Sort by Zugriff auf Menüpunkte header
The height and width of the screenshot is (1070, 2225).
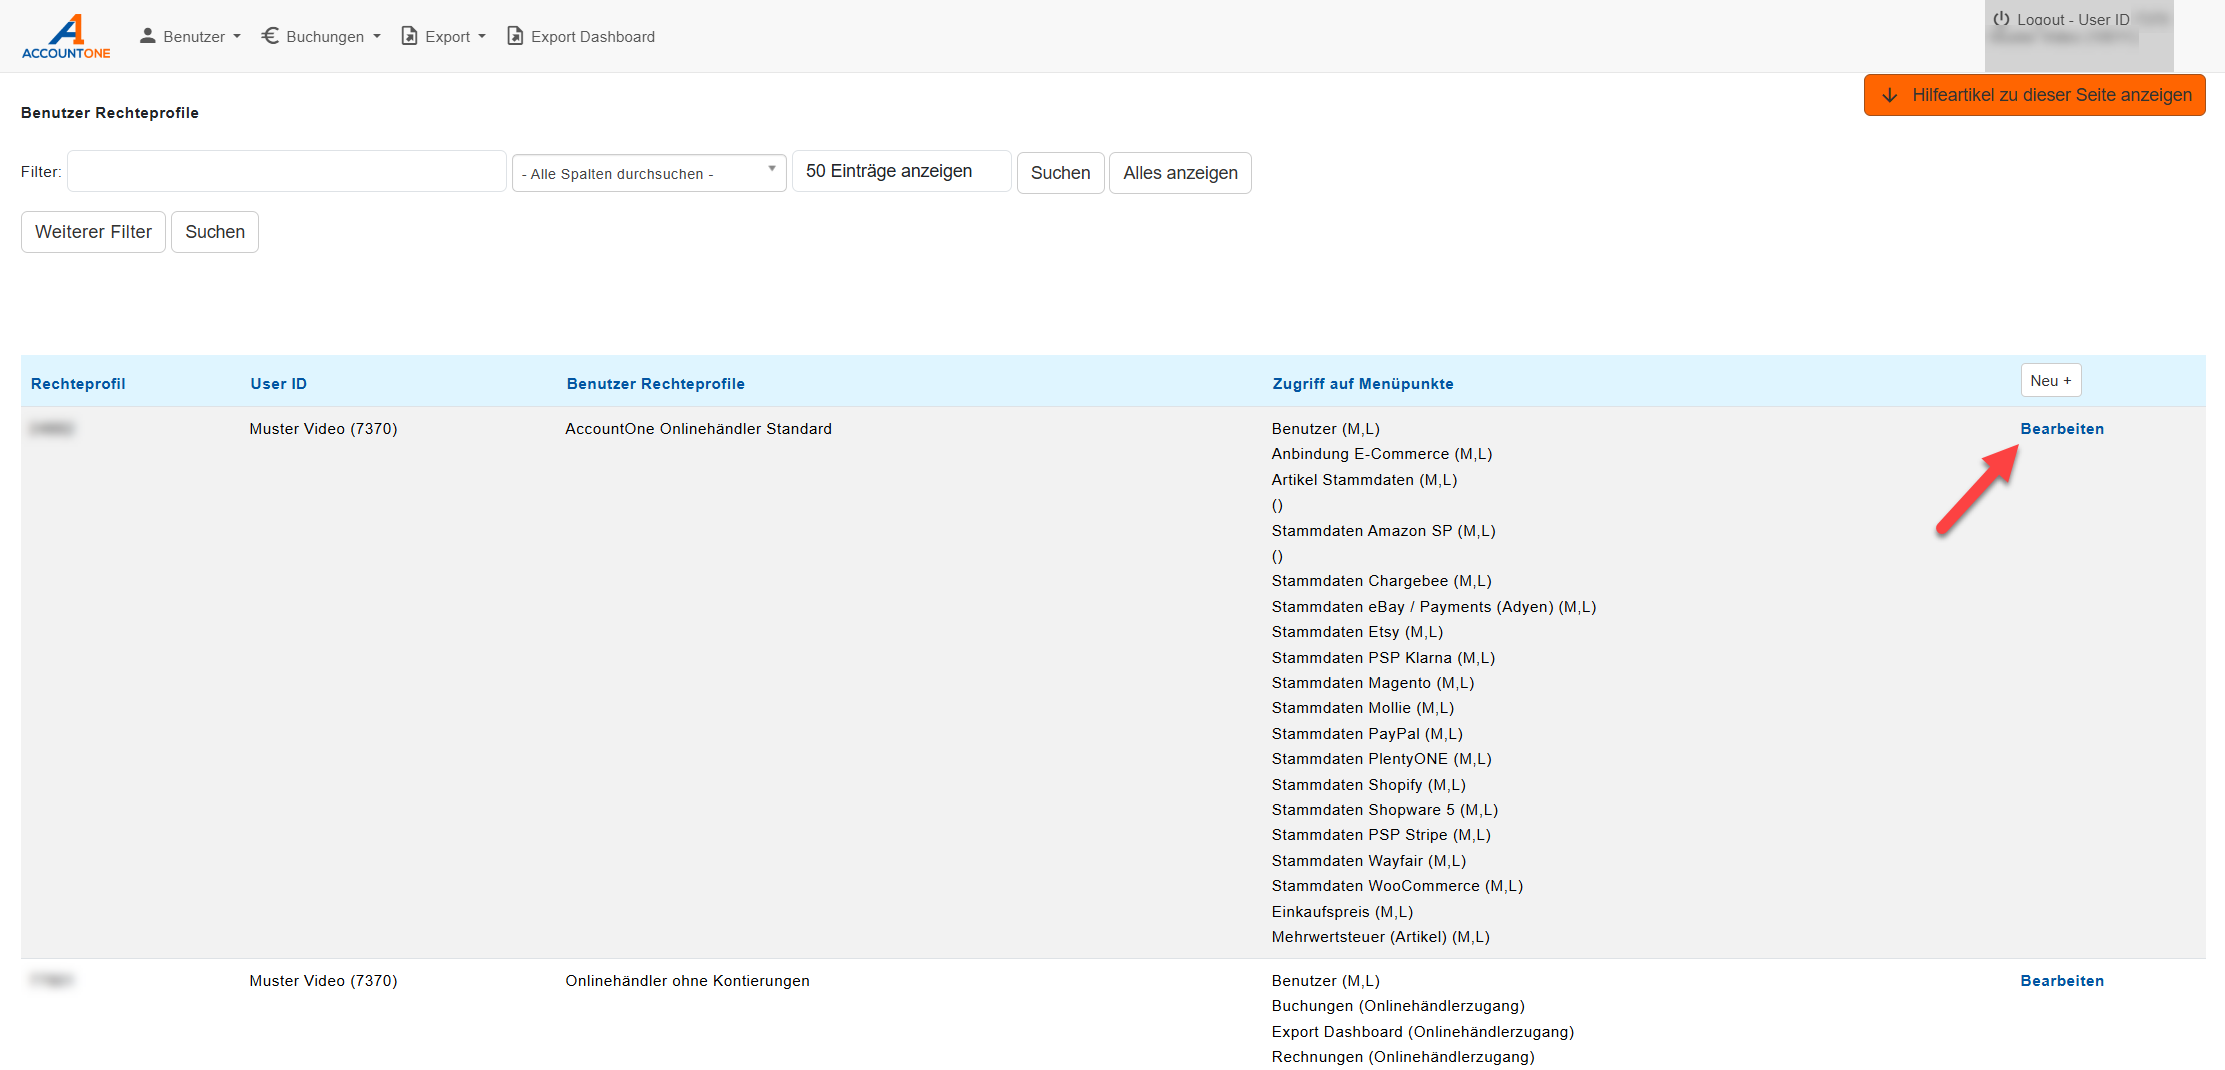[x=1363, y=384]
